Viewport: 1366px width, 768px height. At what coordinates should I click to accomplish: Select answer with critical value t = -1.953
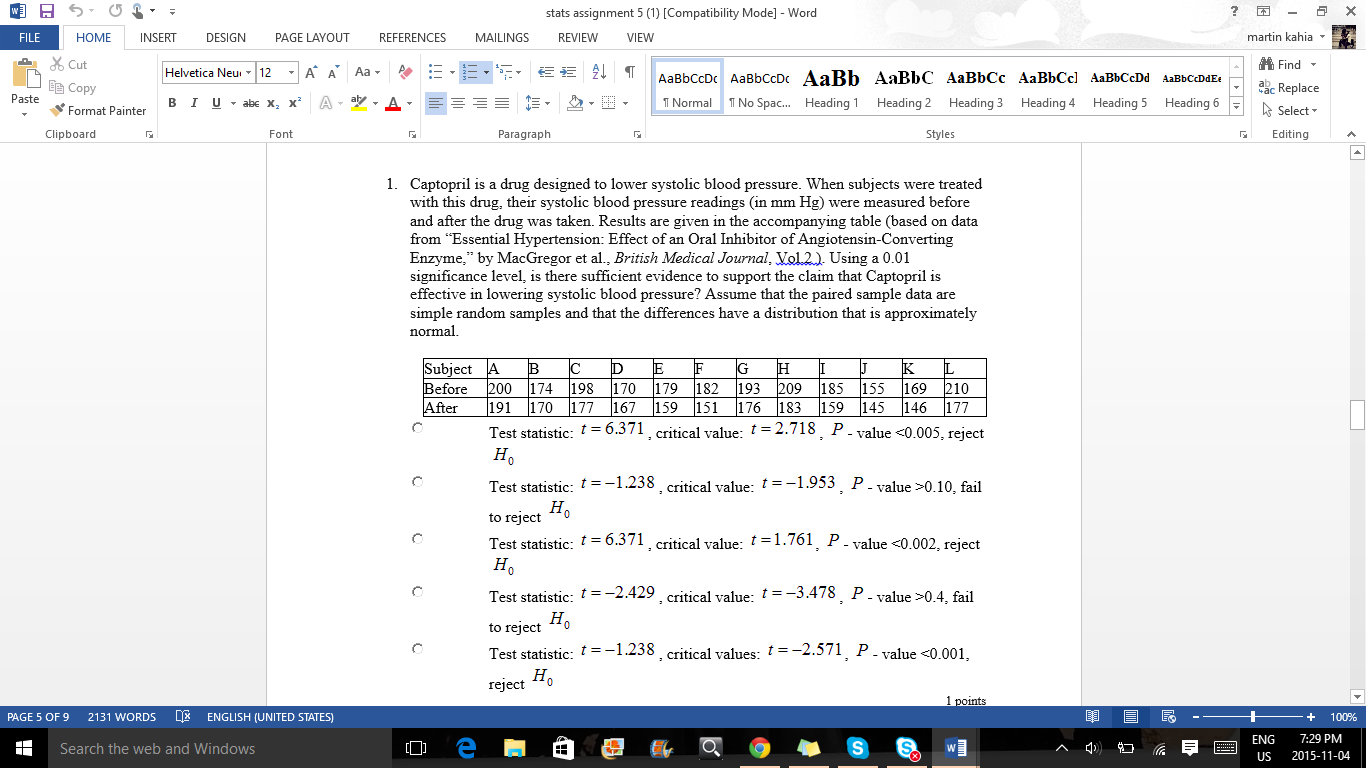417,481
